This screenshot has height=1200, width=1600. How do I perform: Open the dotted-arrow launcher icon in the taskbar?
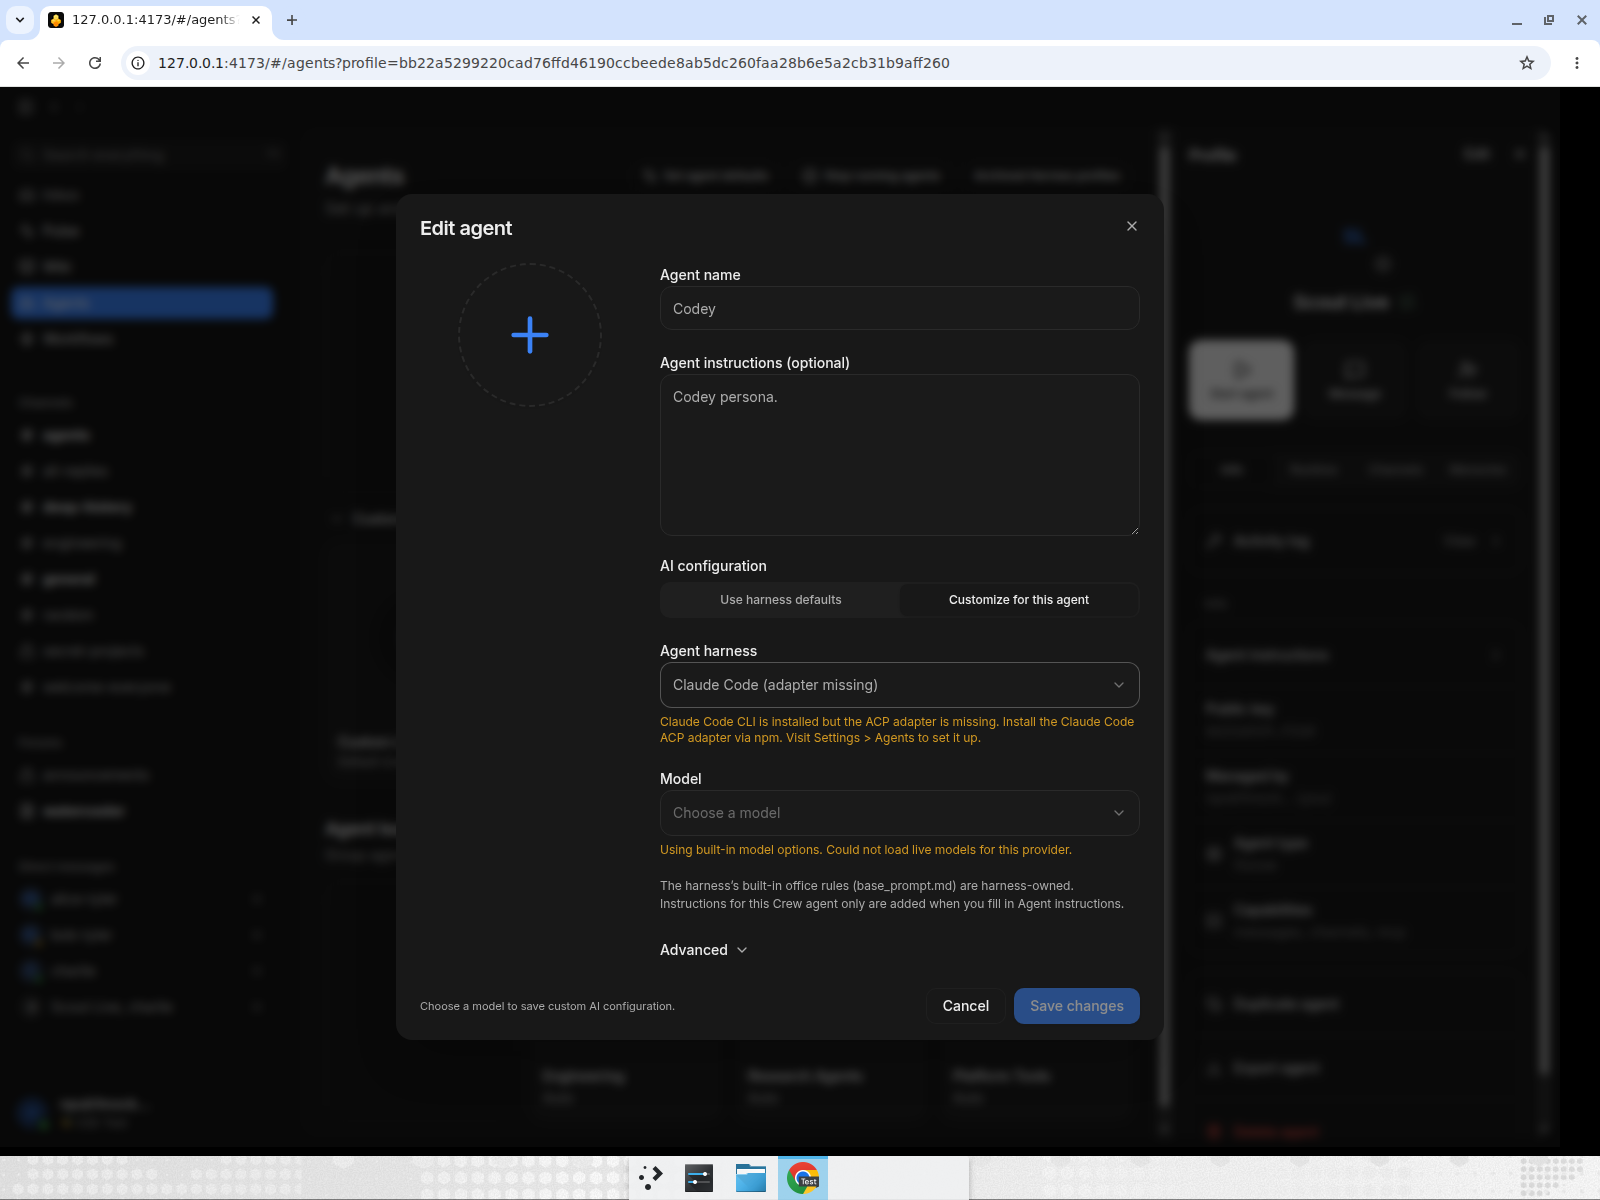[x=651, y=1178]
